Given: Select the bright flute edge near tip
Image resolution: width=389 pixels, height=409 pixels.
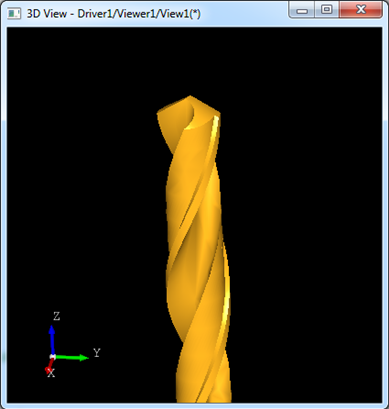Looking at the screenshot, I should 216,128.
